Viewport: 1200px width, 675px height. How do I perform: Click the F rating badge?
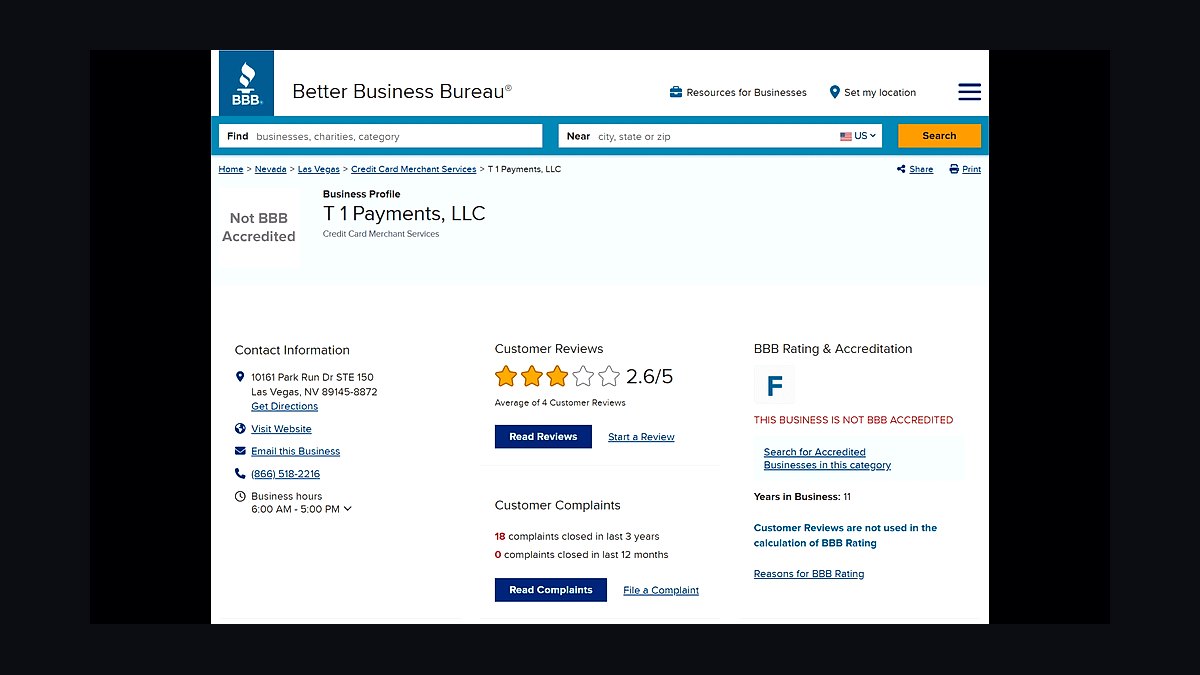pos(774,385)
